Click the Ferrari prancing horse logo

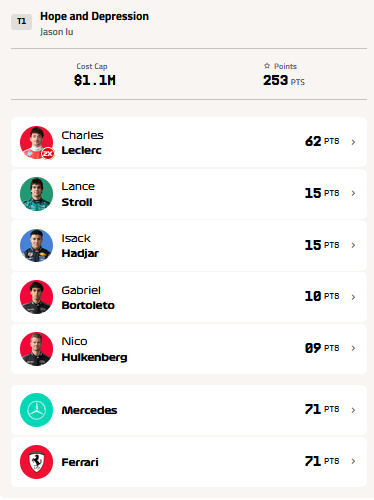(37, 462)
